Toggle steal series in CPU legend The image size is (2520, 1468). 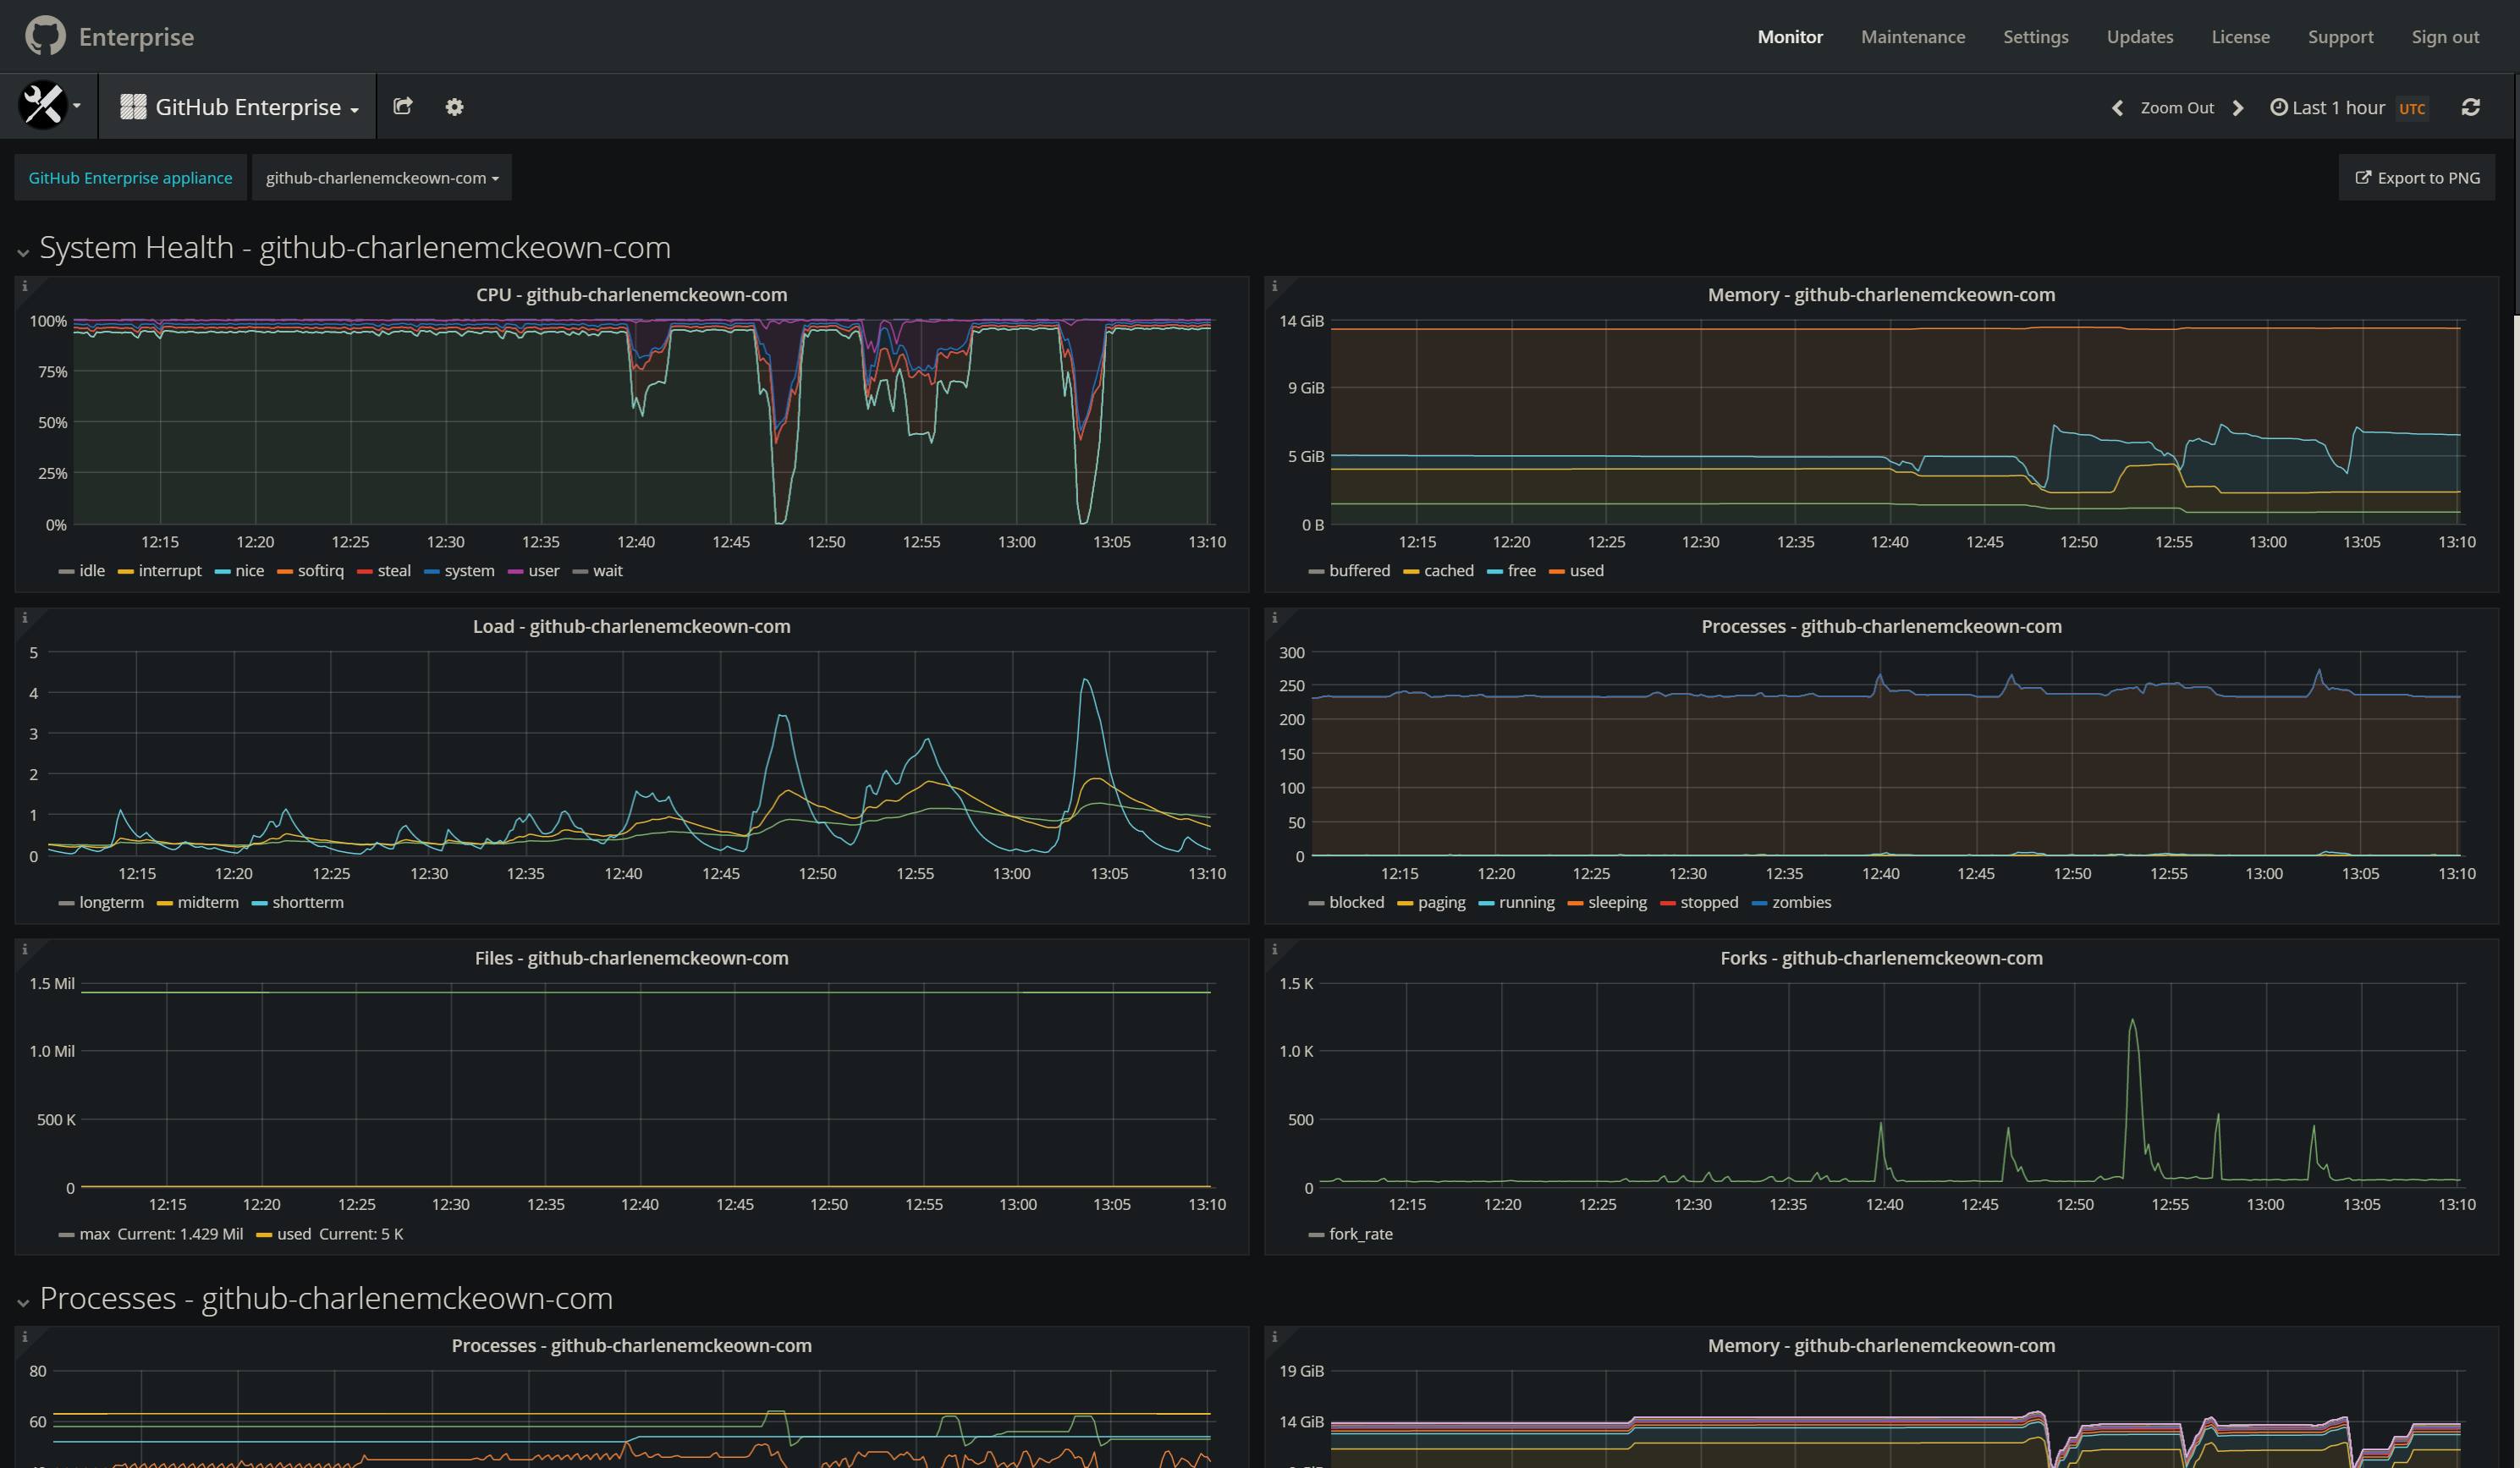394,571
